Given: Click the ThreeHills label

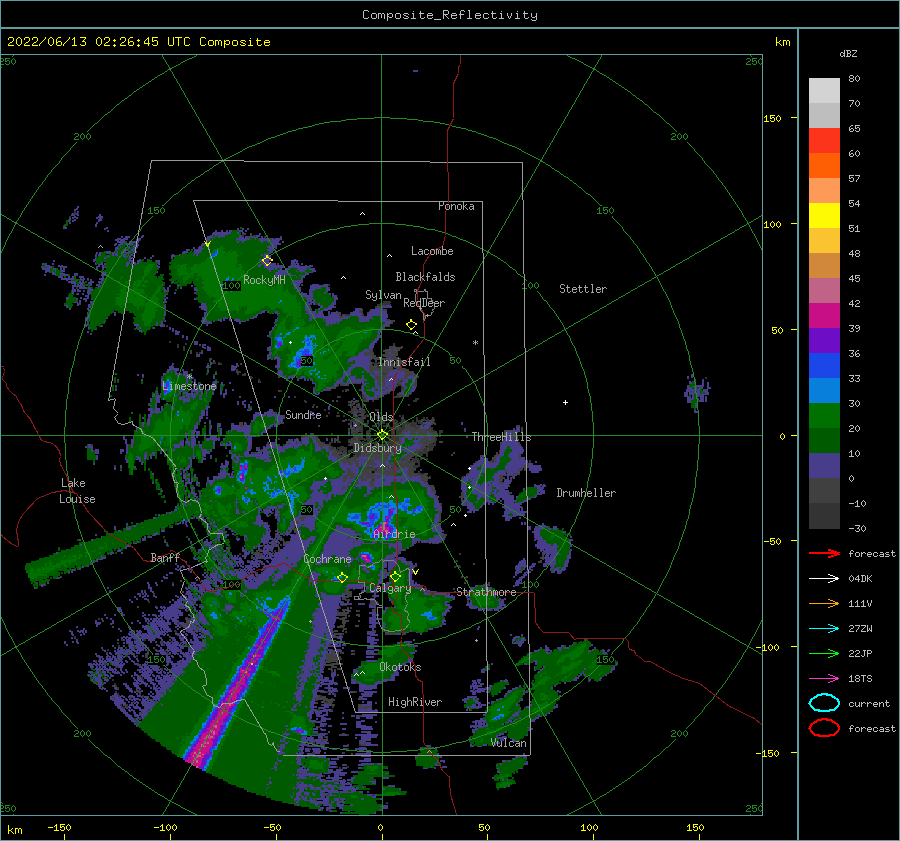Looking at the screenshot, I should (502, 437).
